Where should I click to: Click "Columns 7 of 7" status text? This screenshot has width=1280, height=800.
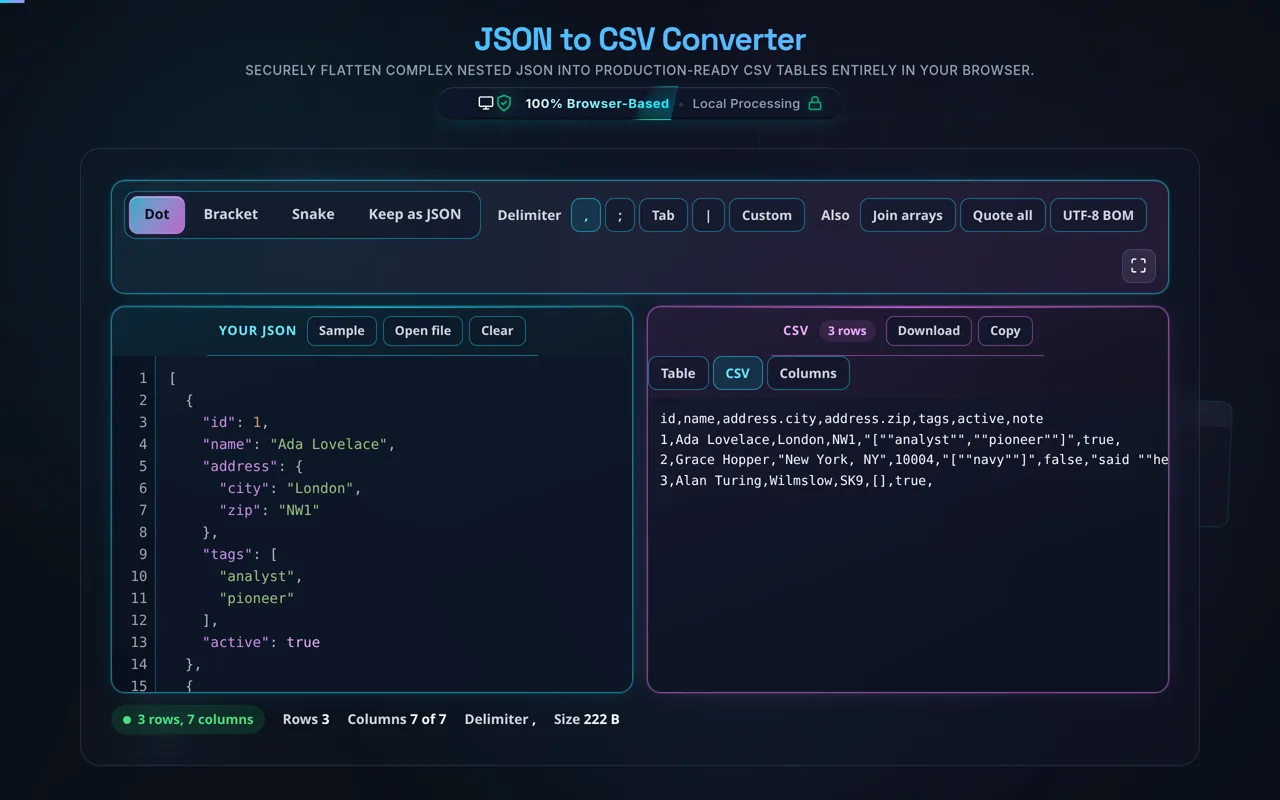(397, 719)
